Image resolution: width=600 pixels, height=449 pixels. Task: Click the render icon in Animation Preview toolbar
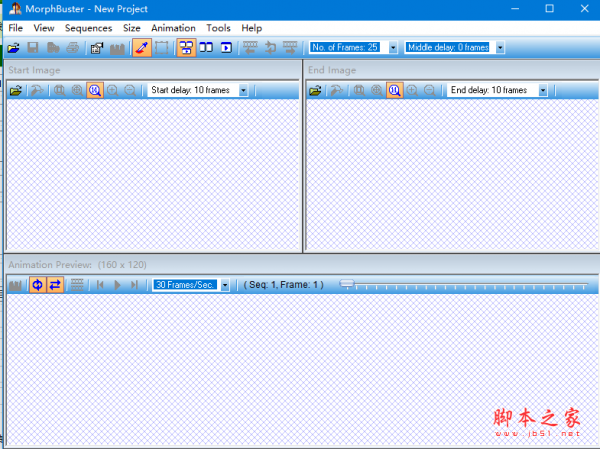click(15, 285)
